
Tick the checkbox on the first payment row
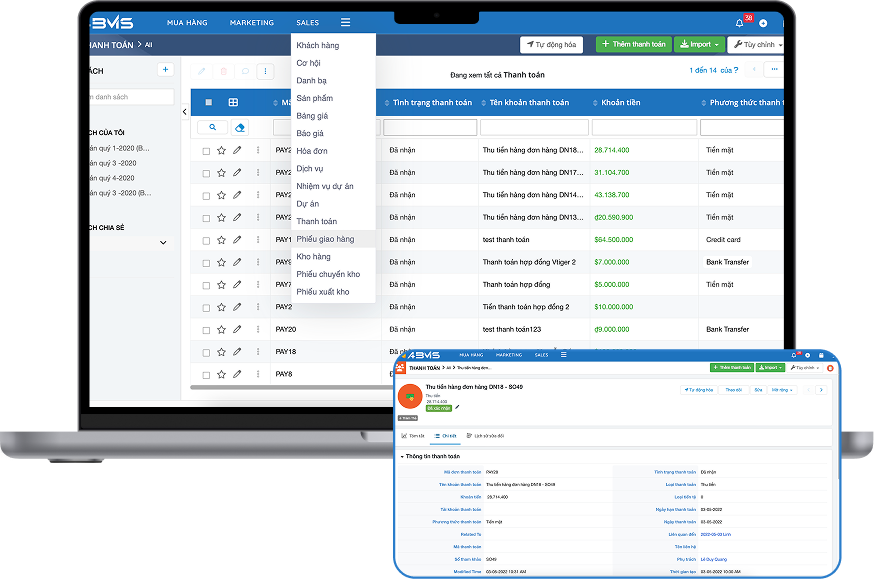(x=206, y=151)
